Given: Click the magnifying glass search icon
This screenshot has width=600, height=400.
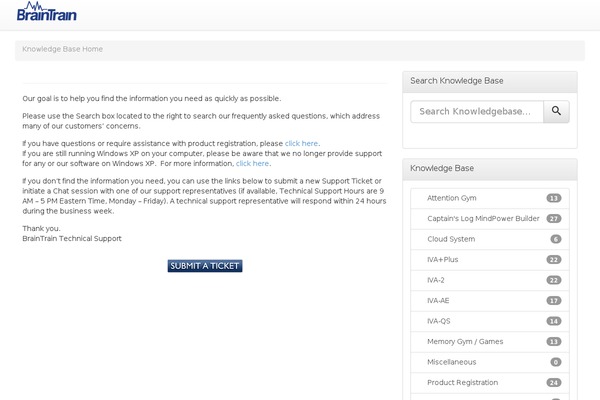Looking at the screenshot, I should pyautogui.click(x=556, y=111).
